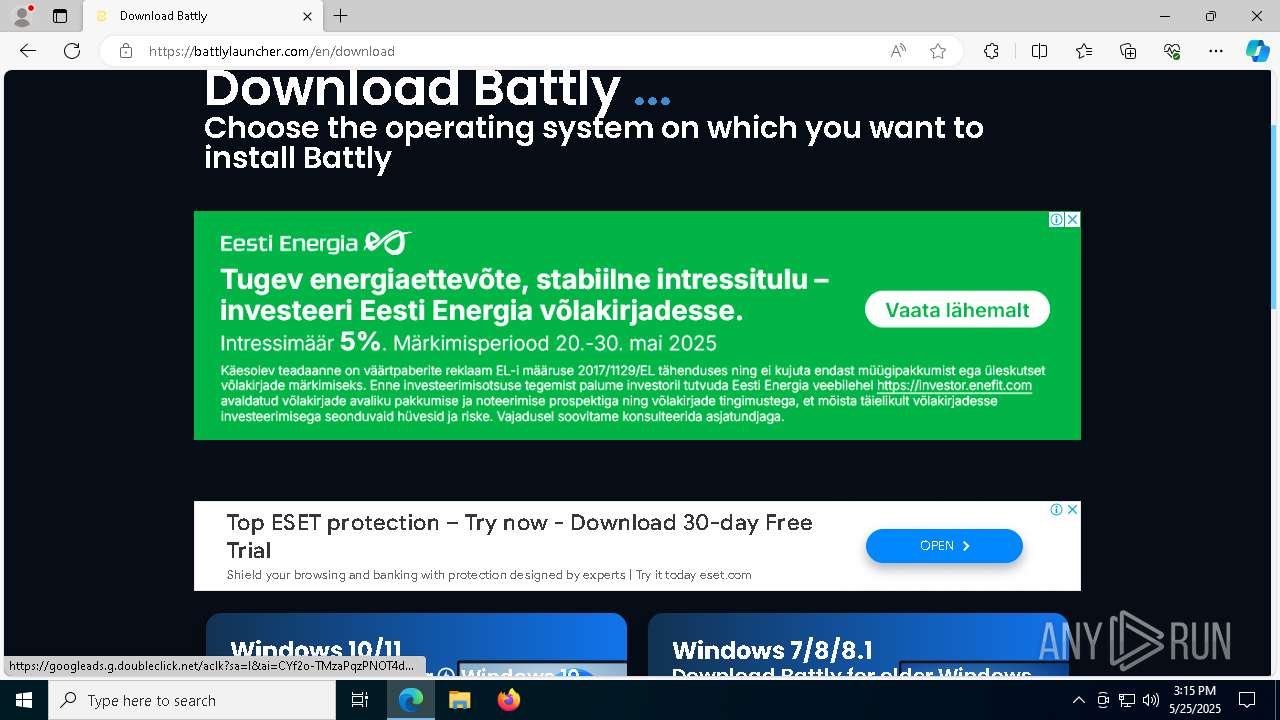Image resolution: width=1280 pixels, height=720 pixels.
Task: Open Task View
Action: 360,700
